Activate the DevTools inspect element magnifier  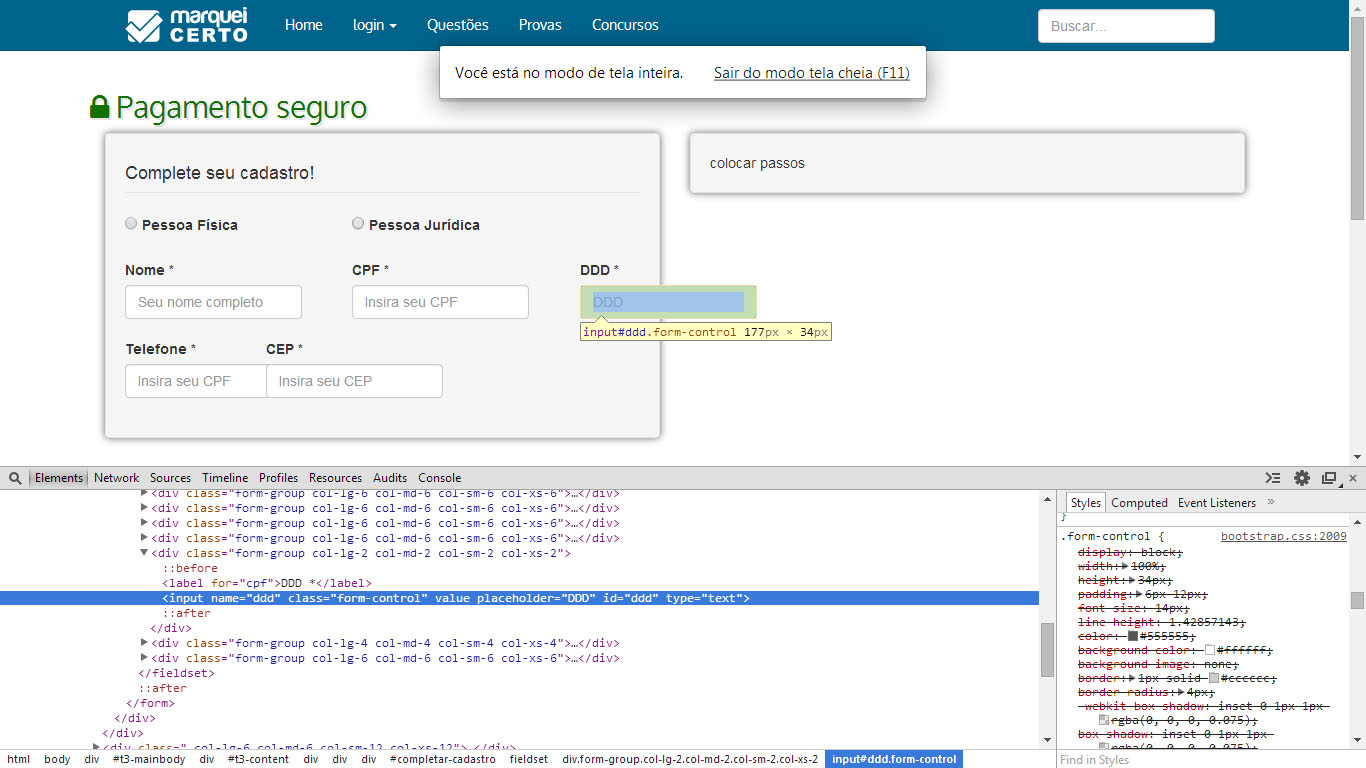click(x=15, y=478)
